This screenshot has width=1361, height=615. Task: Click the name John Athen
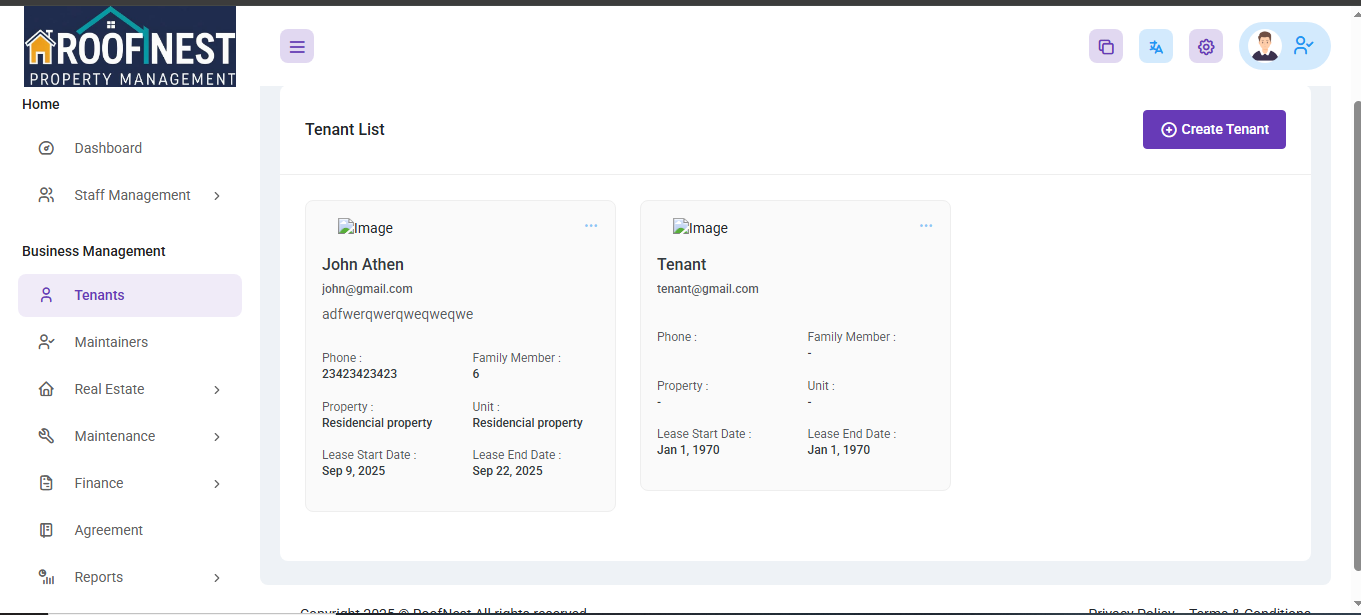coord(363,264)
